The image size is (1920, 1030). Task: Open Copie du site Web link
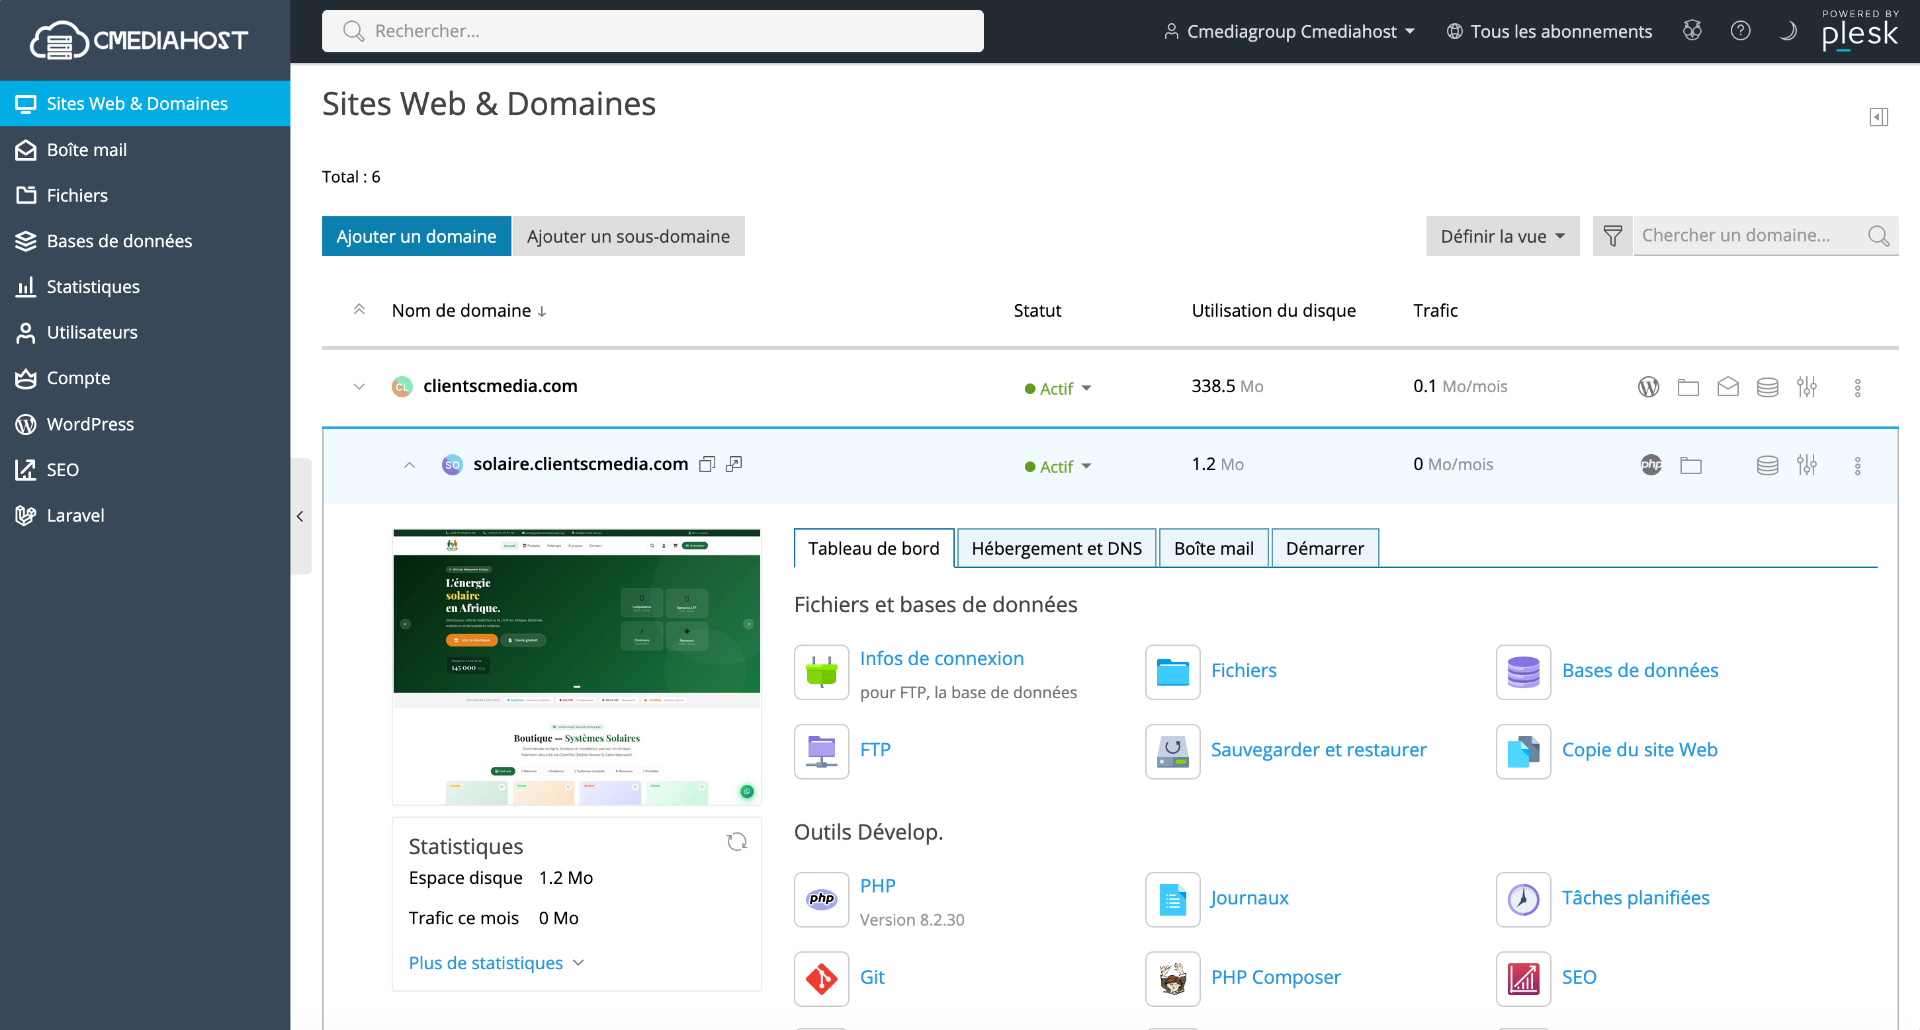coord(1639,750)
